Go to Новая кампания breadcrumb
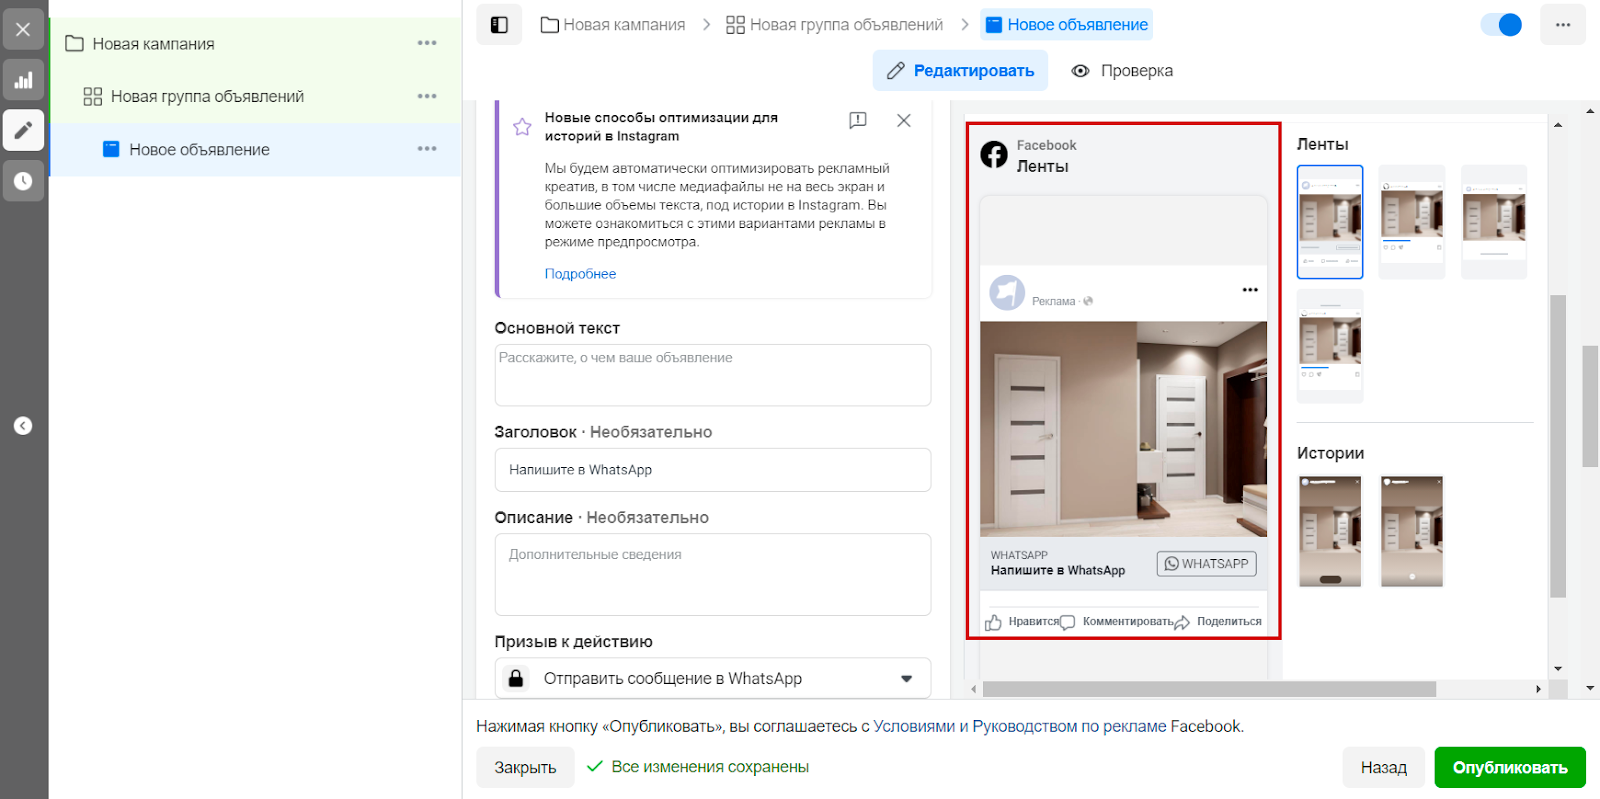This screenshot has width=1600, height=799. click(x=613, y=25)
